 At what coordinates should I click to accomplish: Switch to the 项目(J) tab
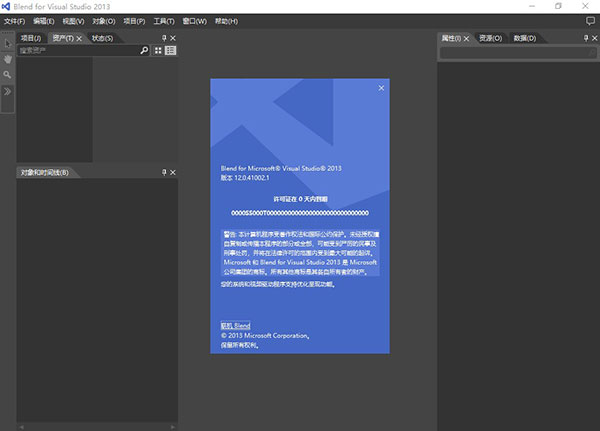[x=31, y=38]
